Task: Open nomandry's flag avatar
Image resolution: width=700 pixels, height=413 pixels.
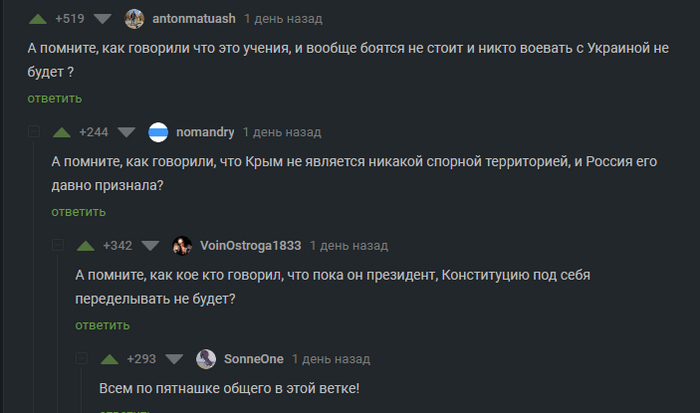Action: tap(158, 132)
